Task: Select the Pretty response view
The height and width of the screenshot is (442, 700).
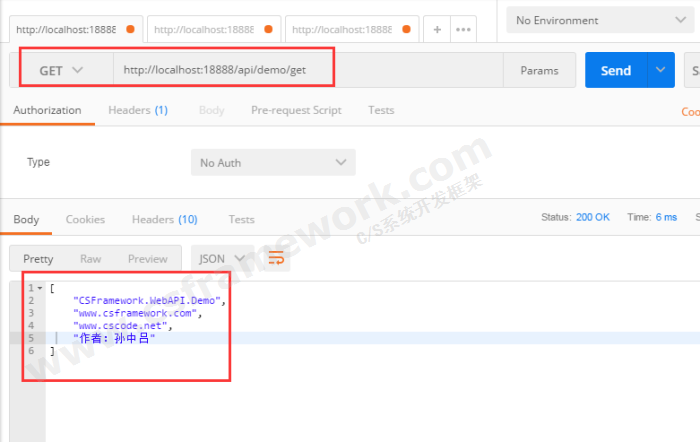Action: (x=38, y=259)
